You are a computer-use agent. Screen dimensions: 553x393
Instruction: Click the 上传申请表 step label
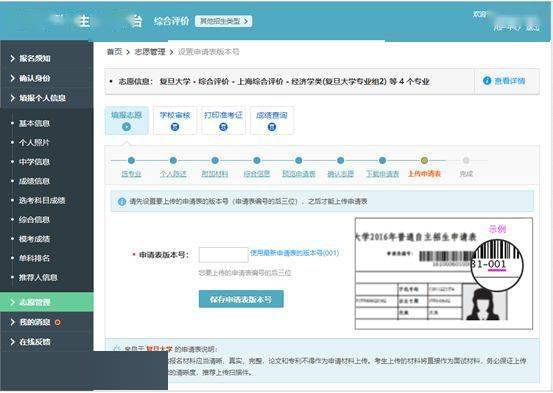[x=424, y=174]
